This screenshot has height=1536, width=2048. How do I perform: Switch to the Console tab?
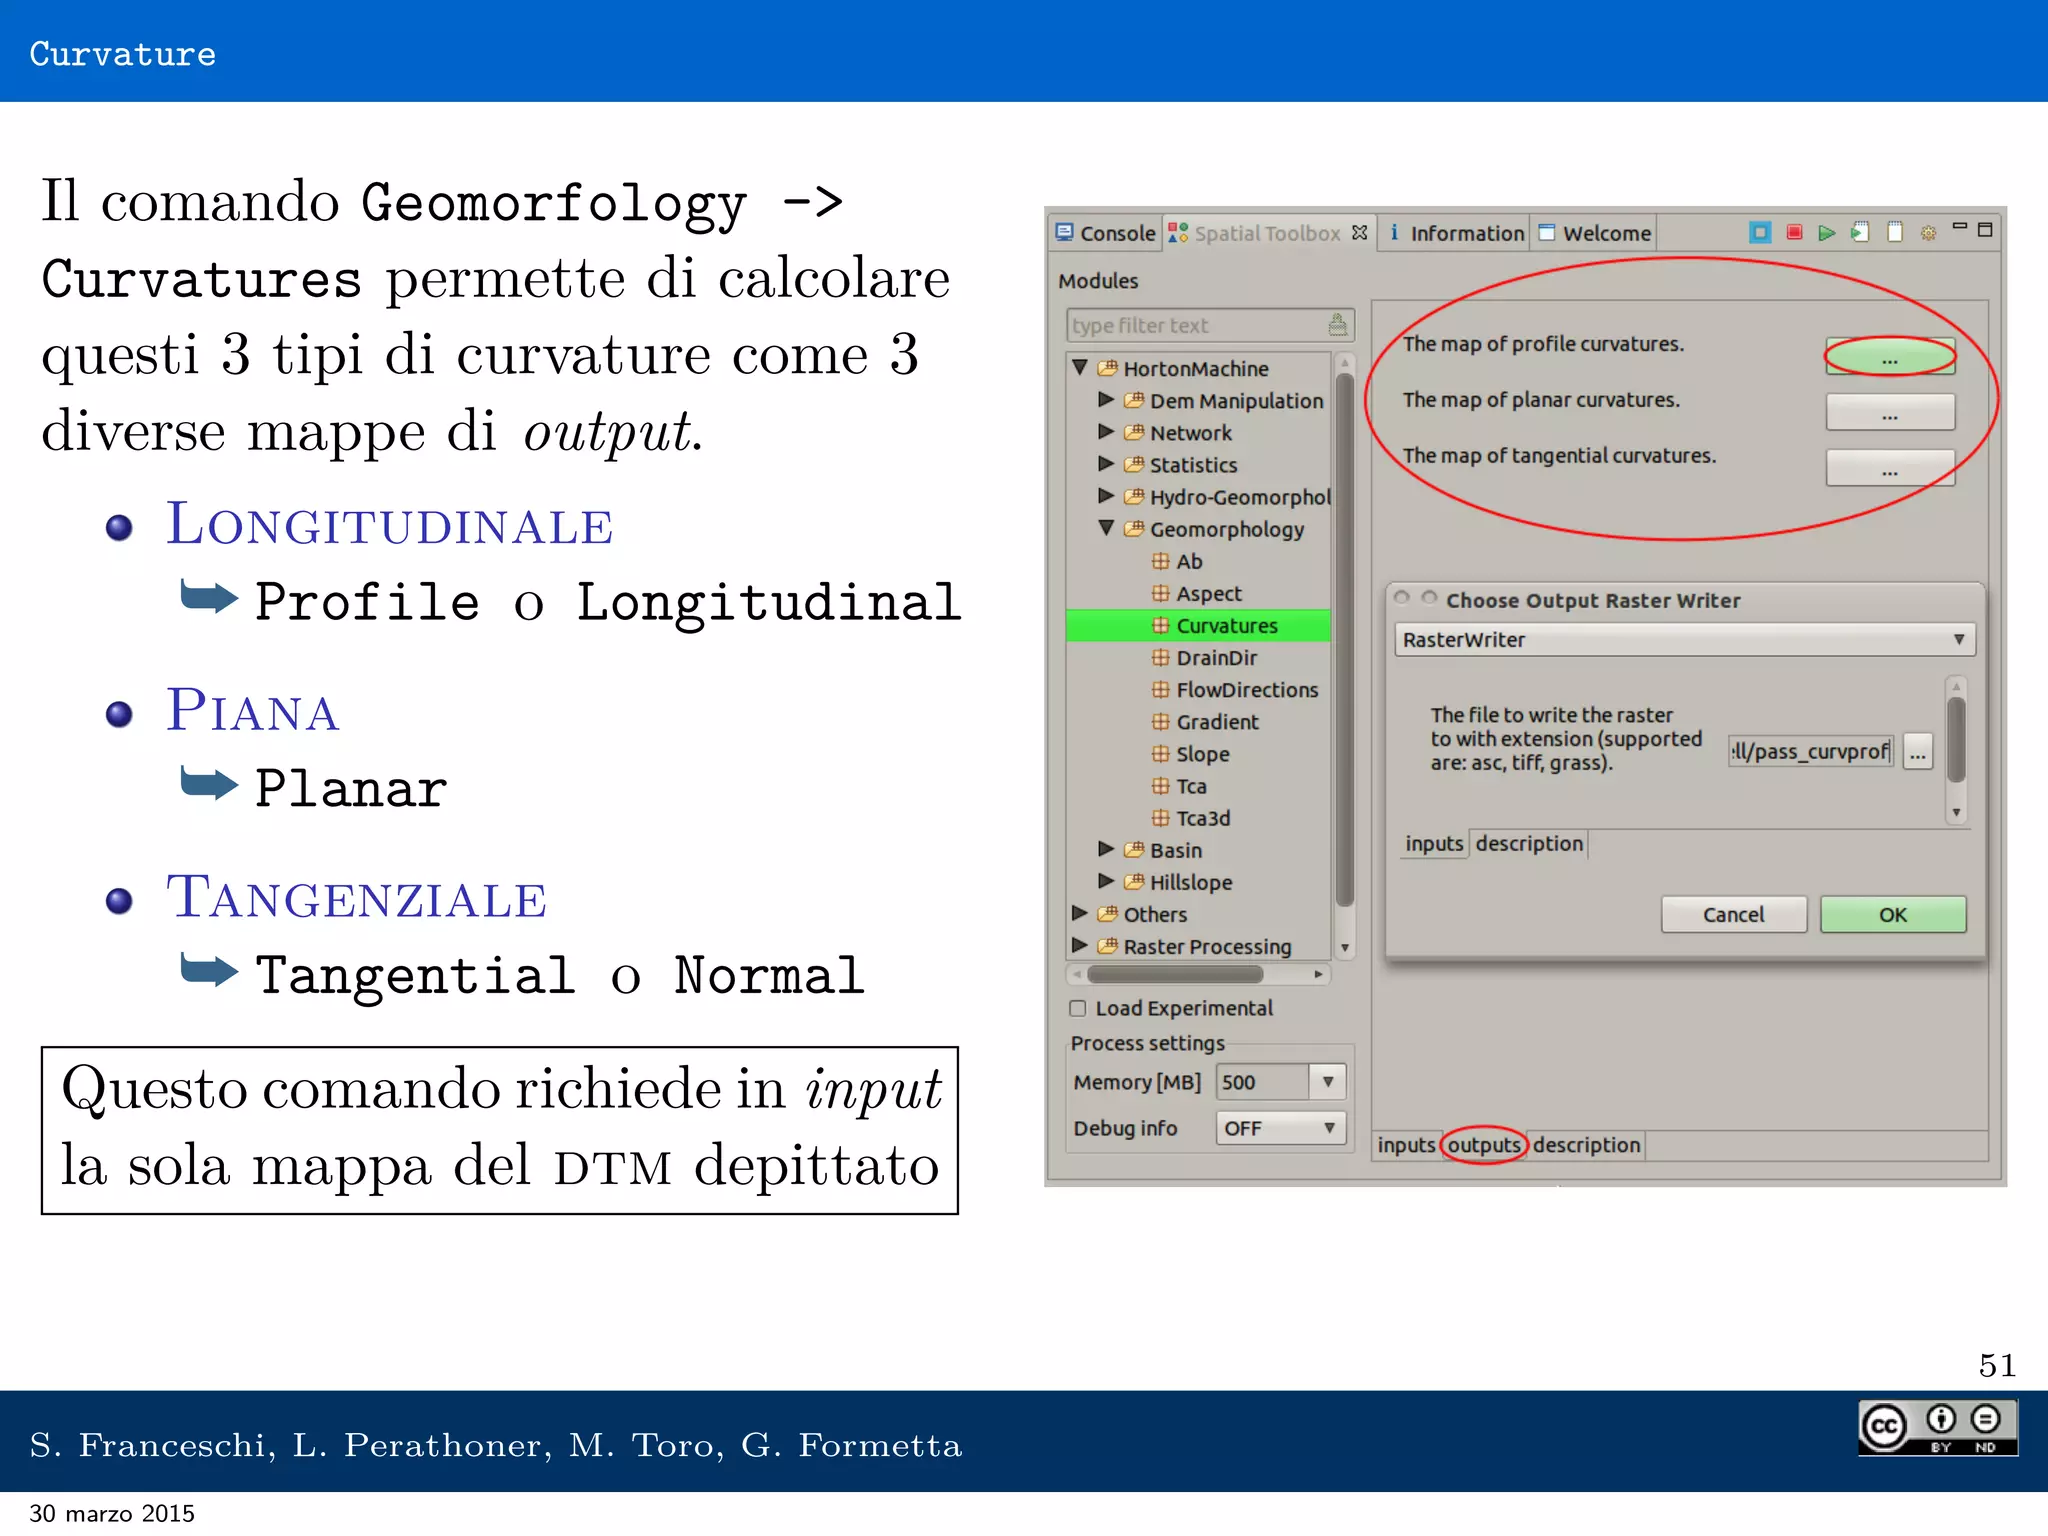click(1107, 233)
